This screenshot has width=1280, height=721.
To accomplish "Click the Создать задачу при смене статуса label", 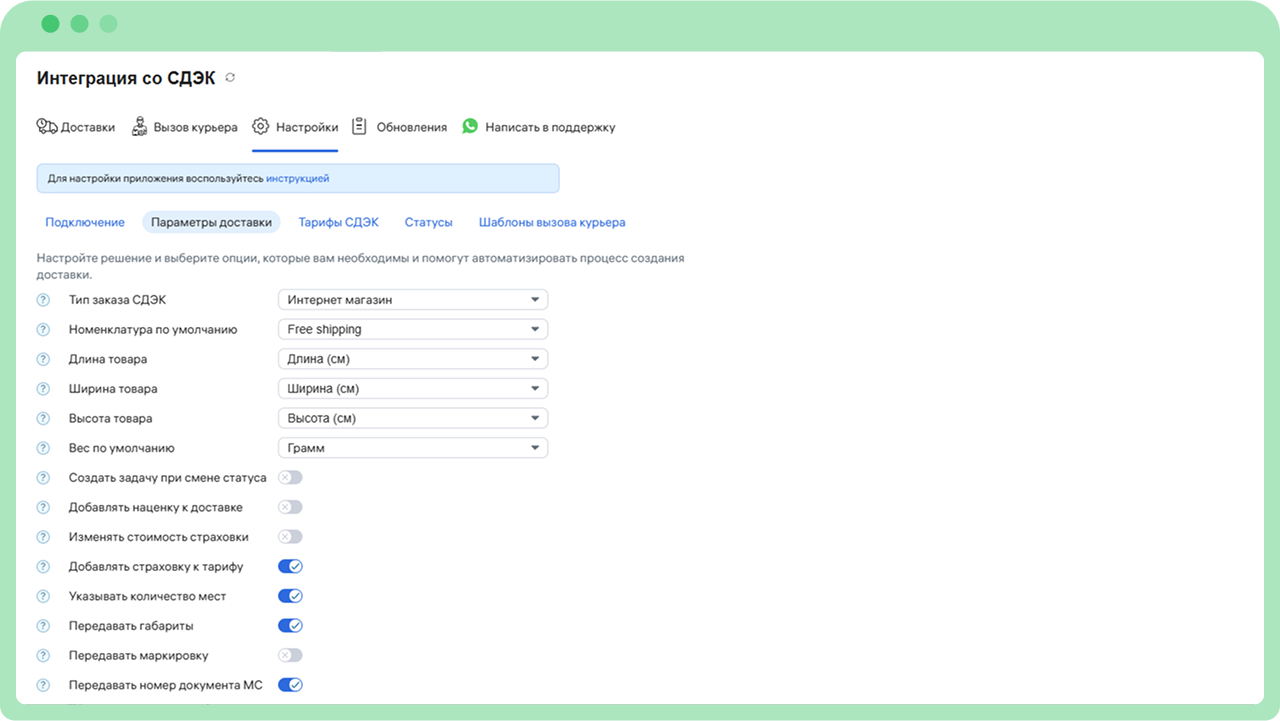I will click(168, 478).
